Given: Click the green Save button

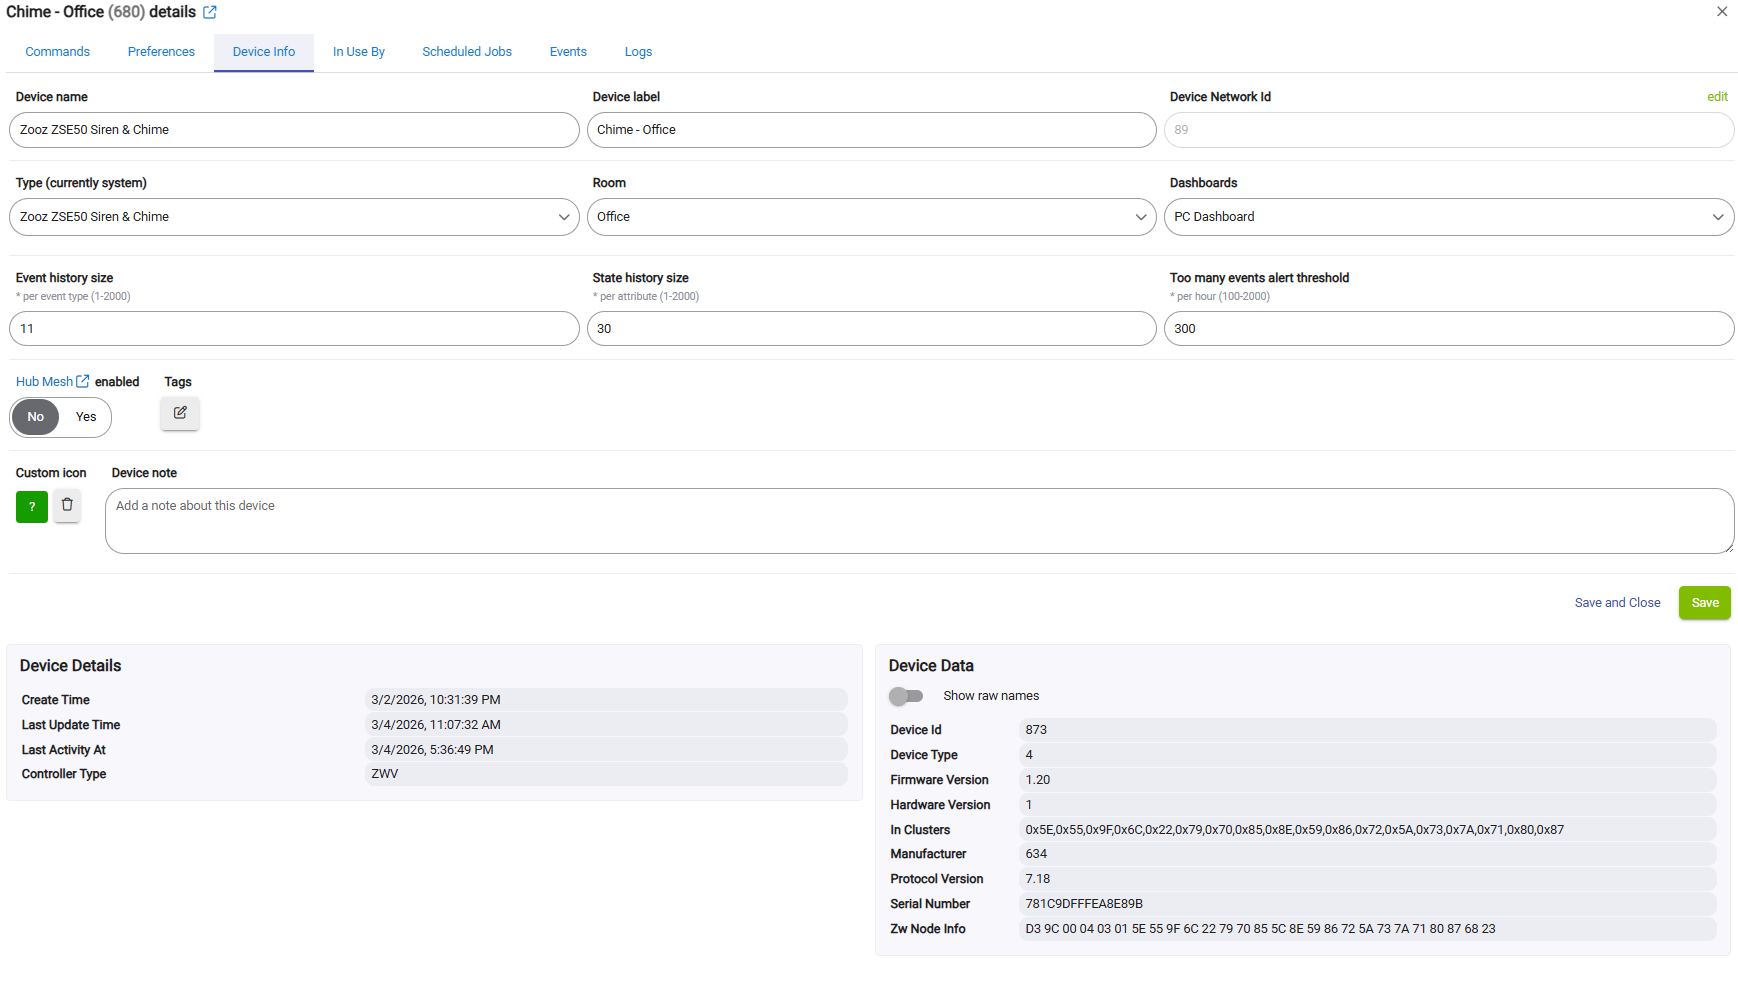Looking at the screenshot, I should pos(1704,603).
